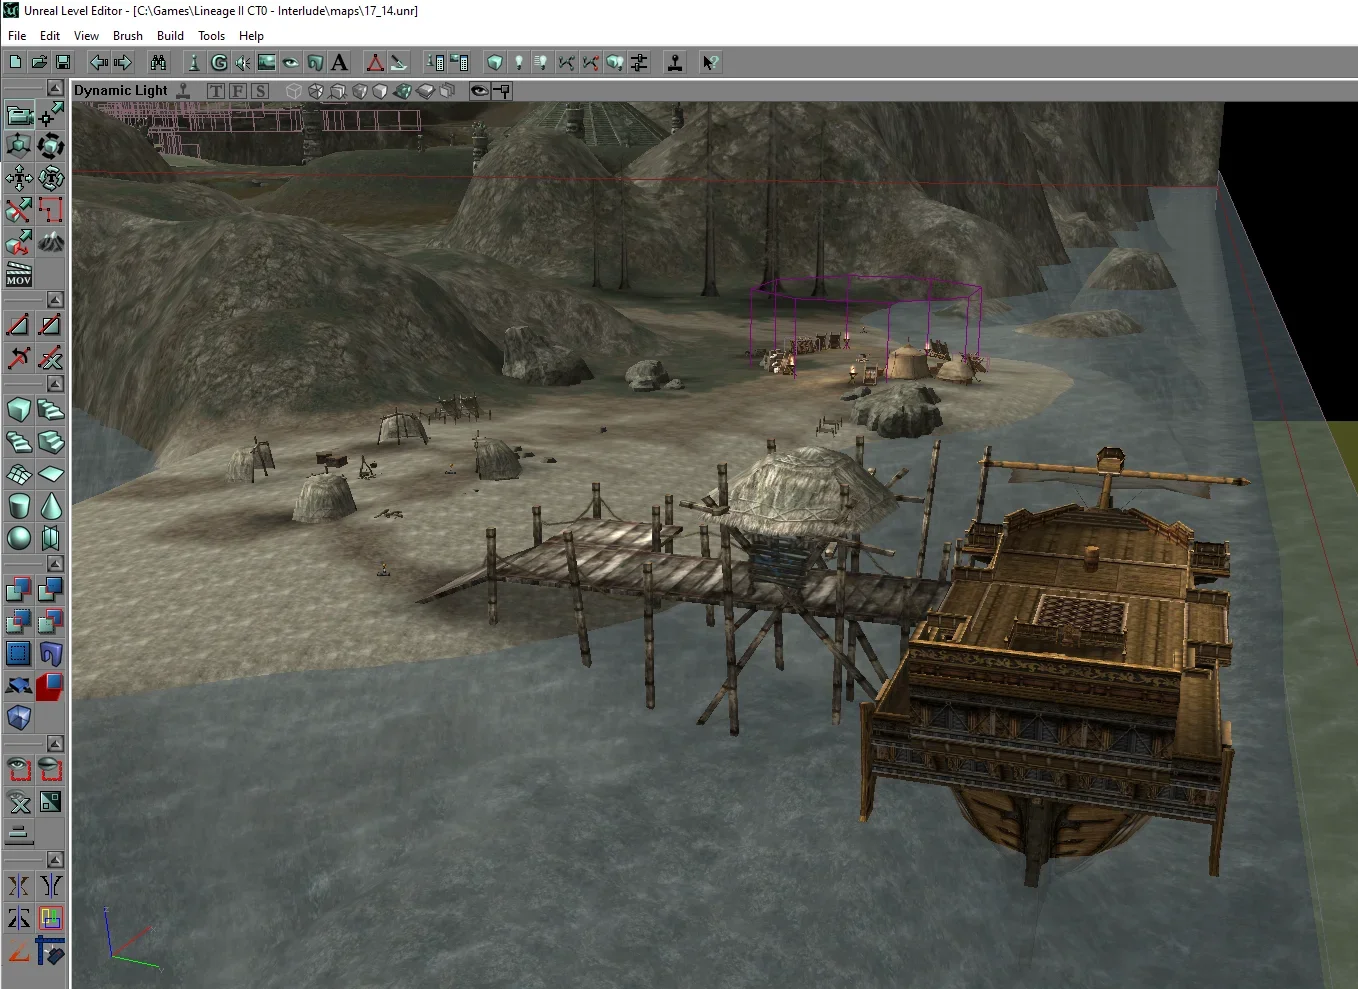The width and height of the screenshot is (1358, 989).
Task: Collapse the camera tools group
Action: click(x=55, y=88)
